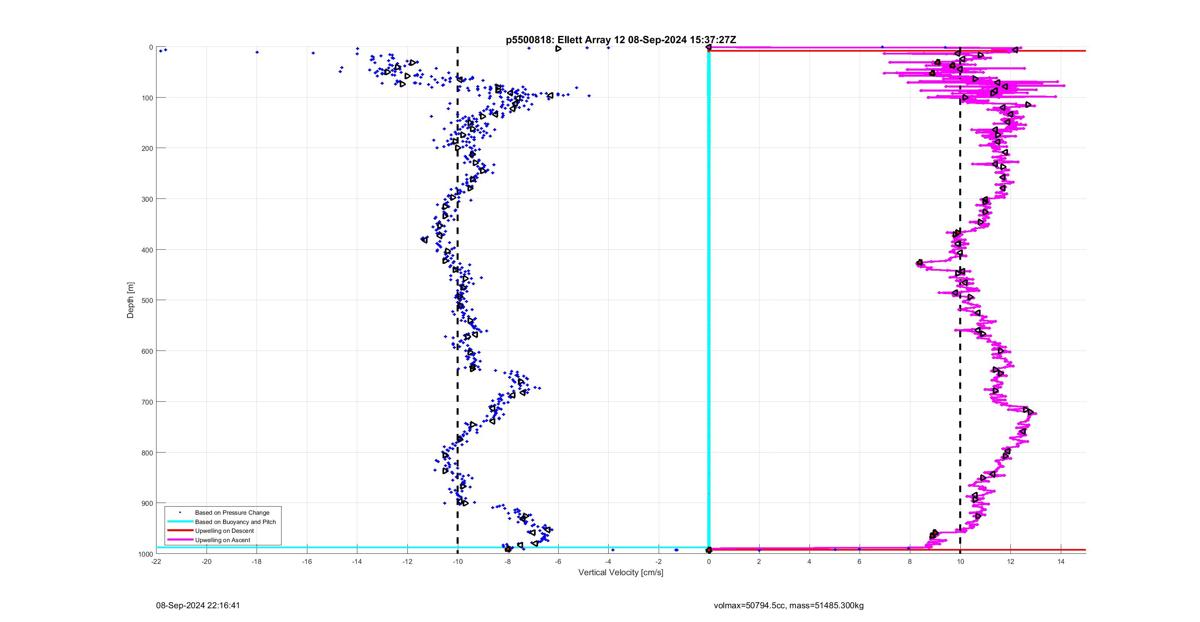1200x622 pixels.
Task: Click velocity axis tick label '-2'
Action: pyautogui.click(x=658, y=561)
